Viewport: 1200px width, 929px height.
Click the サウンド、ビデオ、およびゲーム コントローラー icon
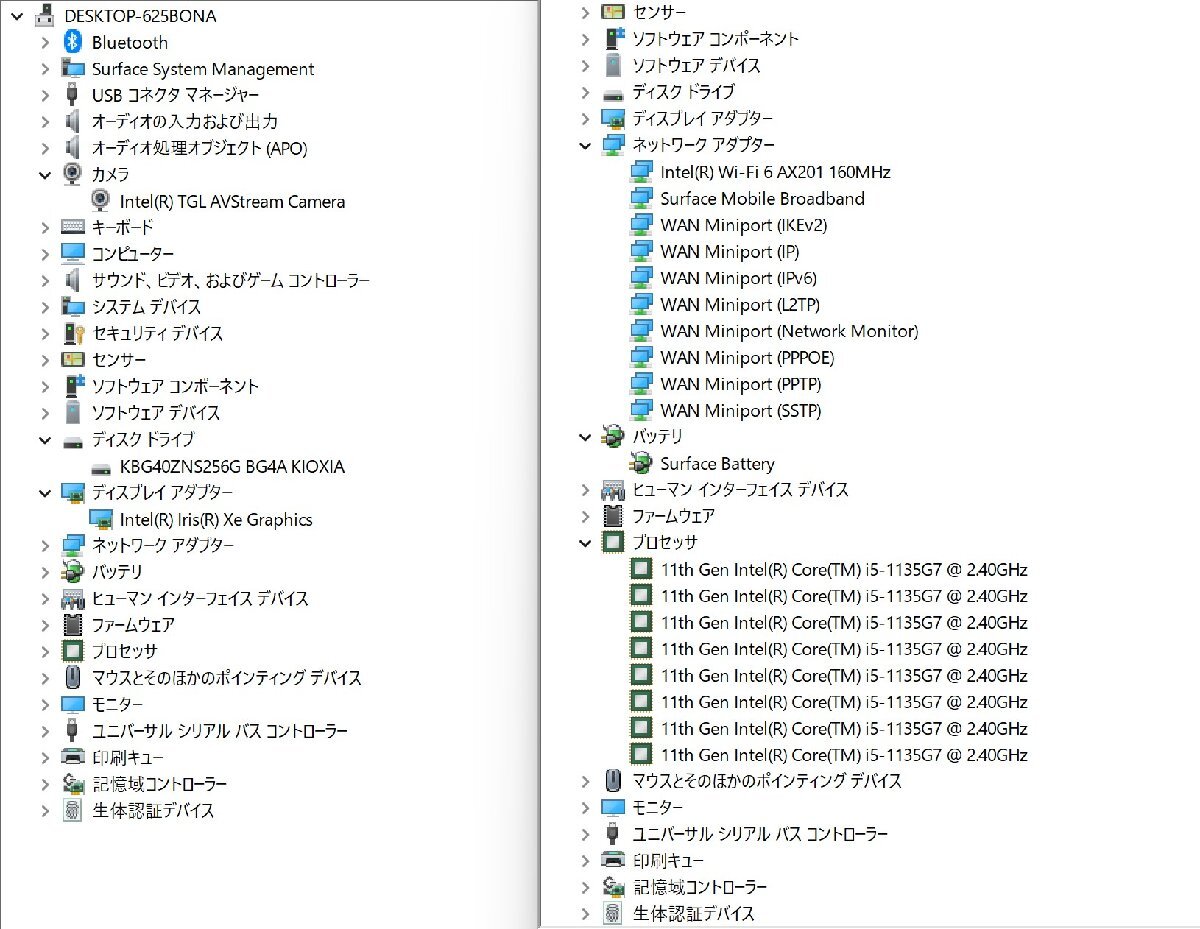[72, 280]
